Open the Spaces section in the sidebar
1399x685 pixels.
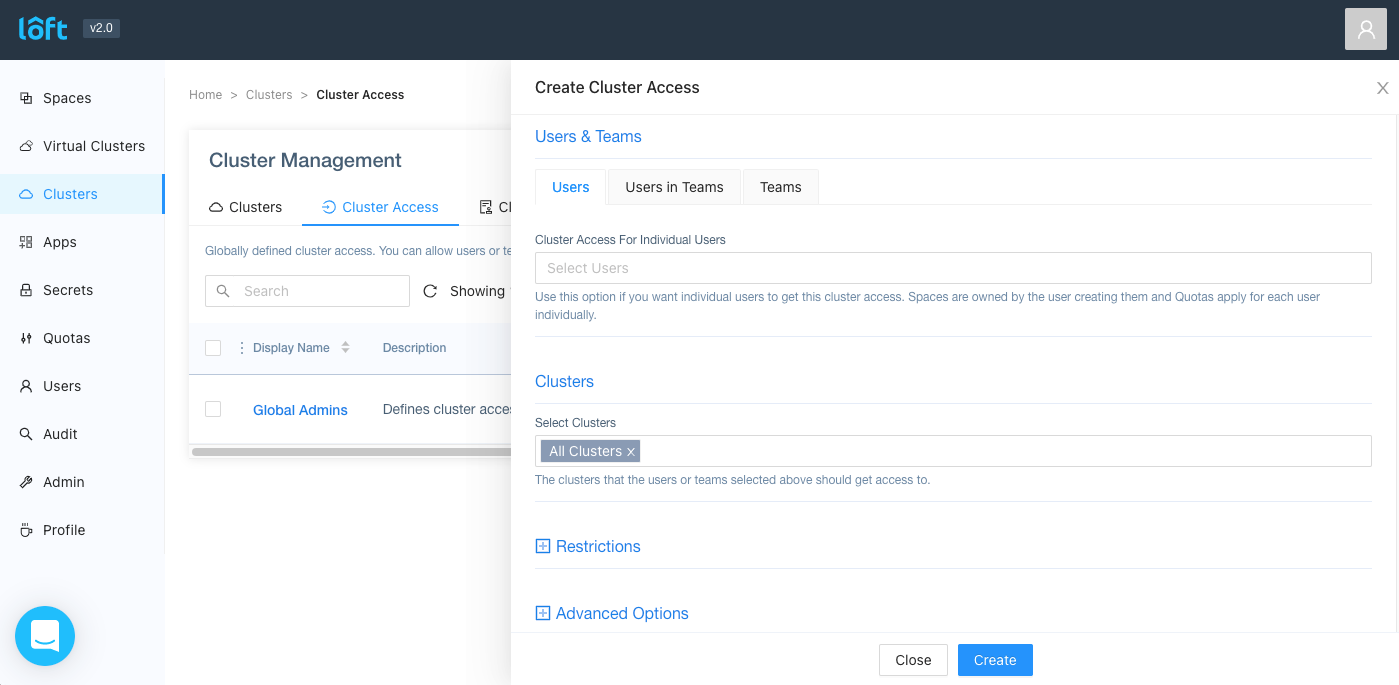click(67, 98)
